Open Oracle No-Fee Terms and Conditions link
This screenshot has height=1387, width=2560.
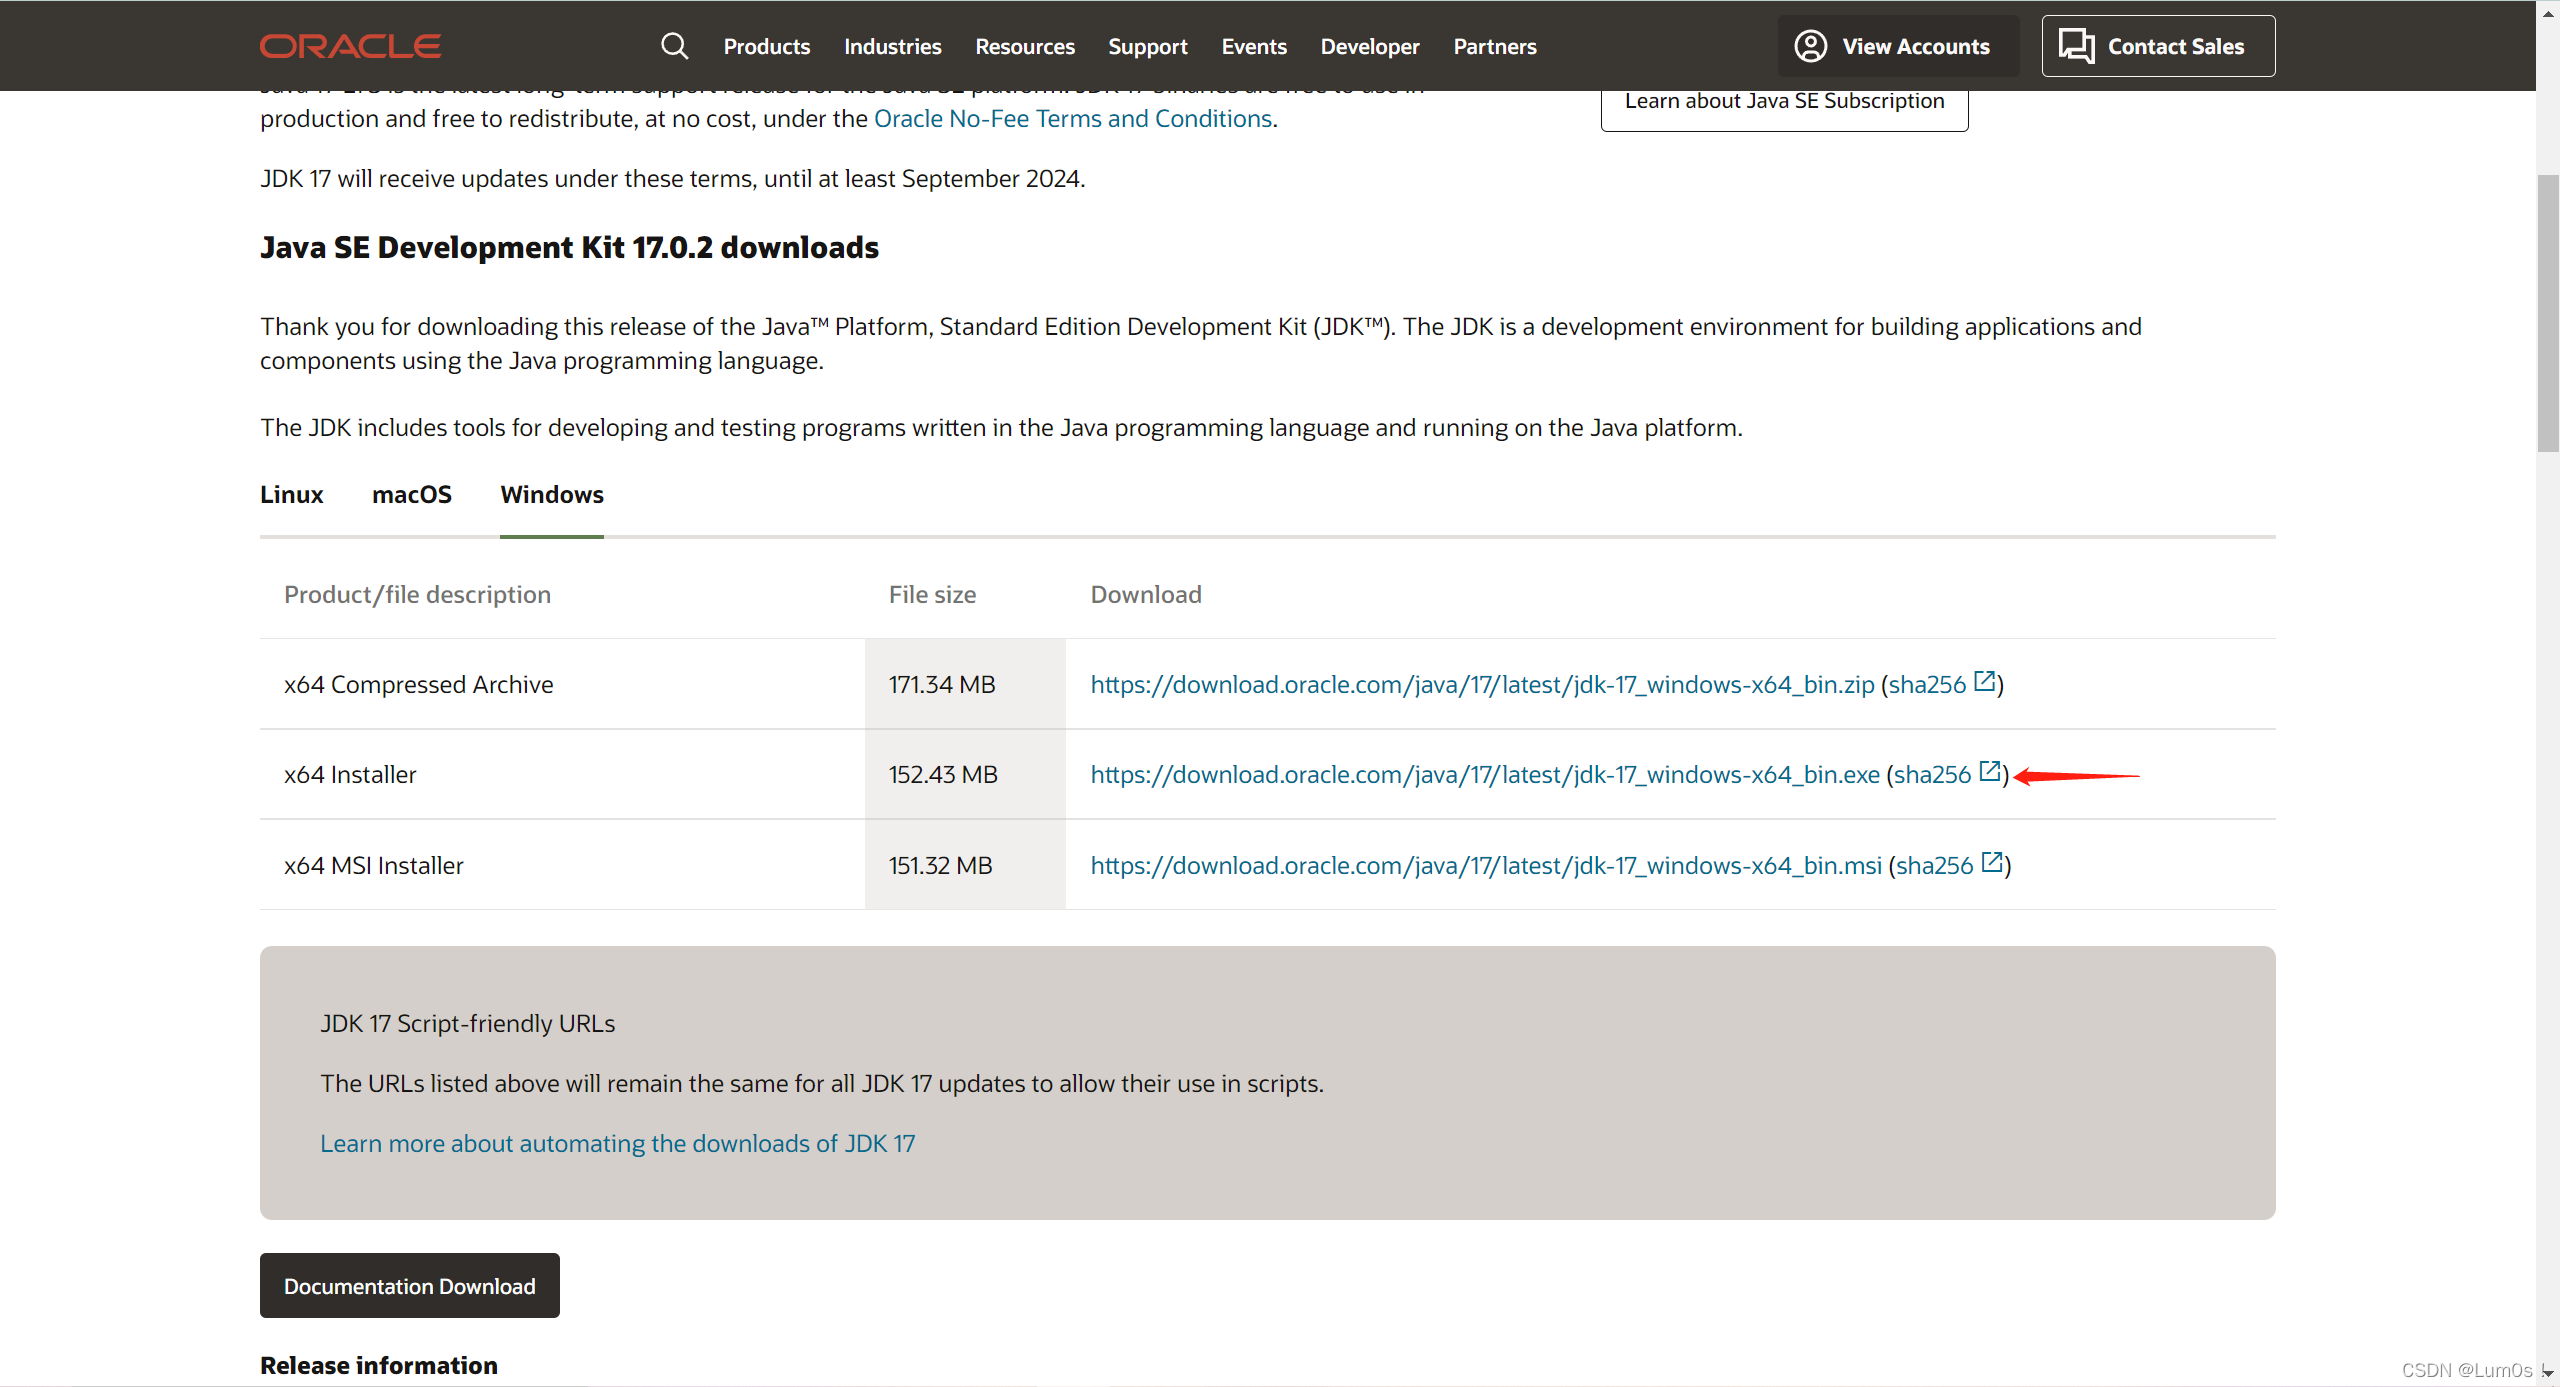[x=1072, y=118]
